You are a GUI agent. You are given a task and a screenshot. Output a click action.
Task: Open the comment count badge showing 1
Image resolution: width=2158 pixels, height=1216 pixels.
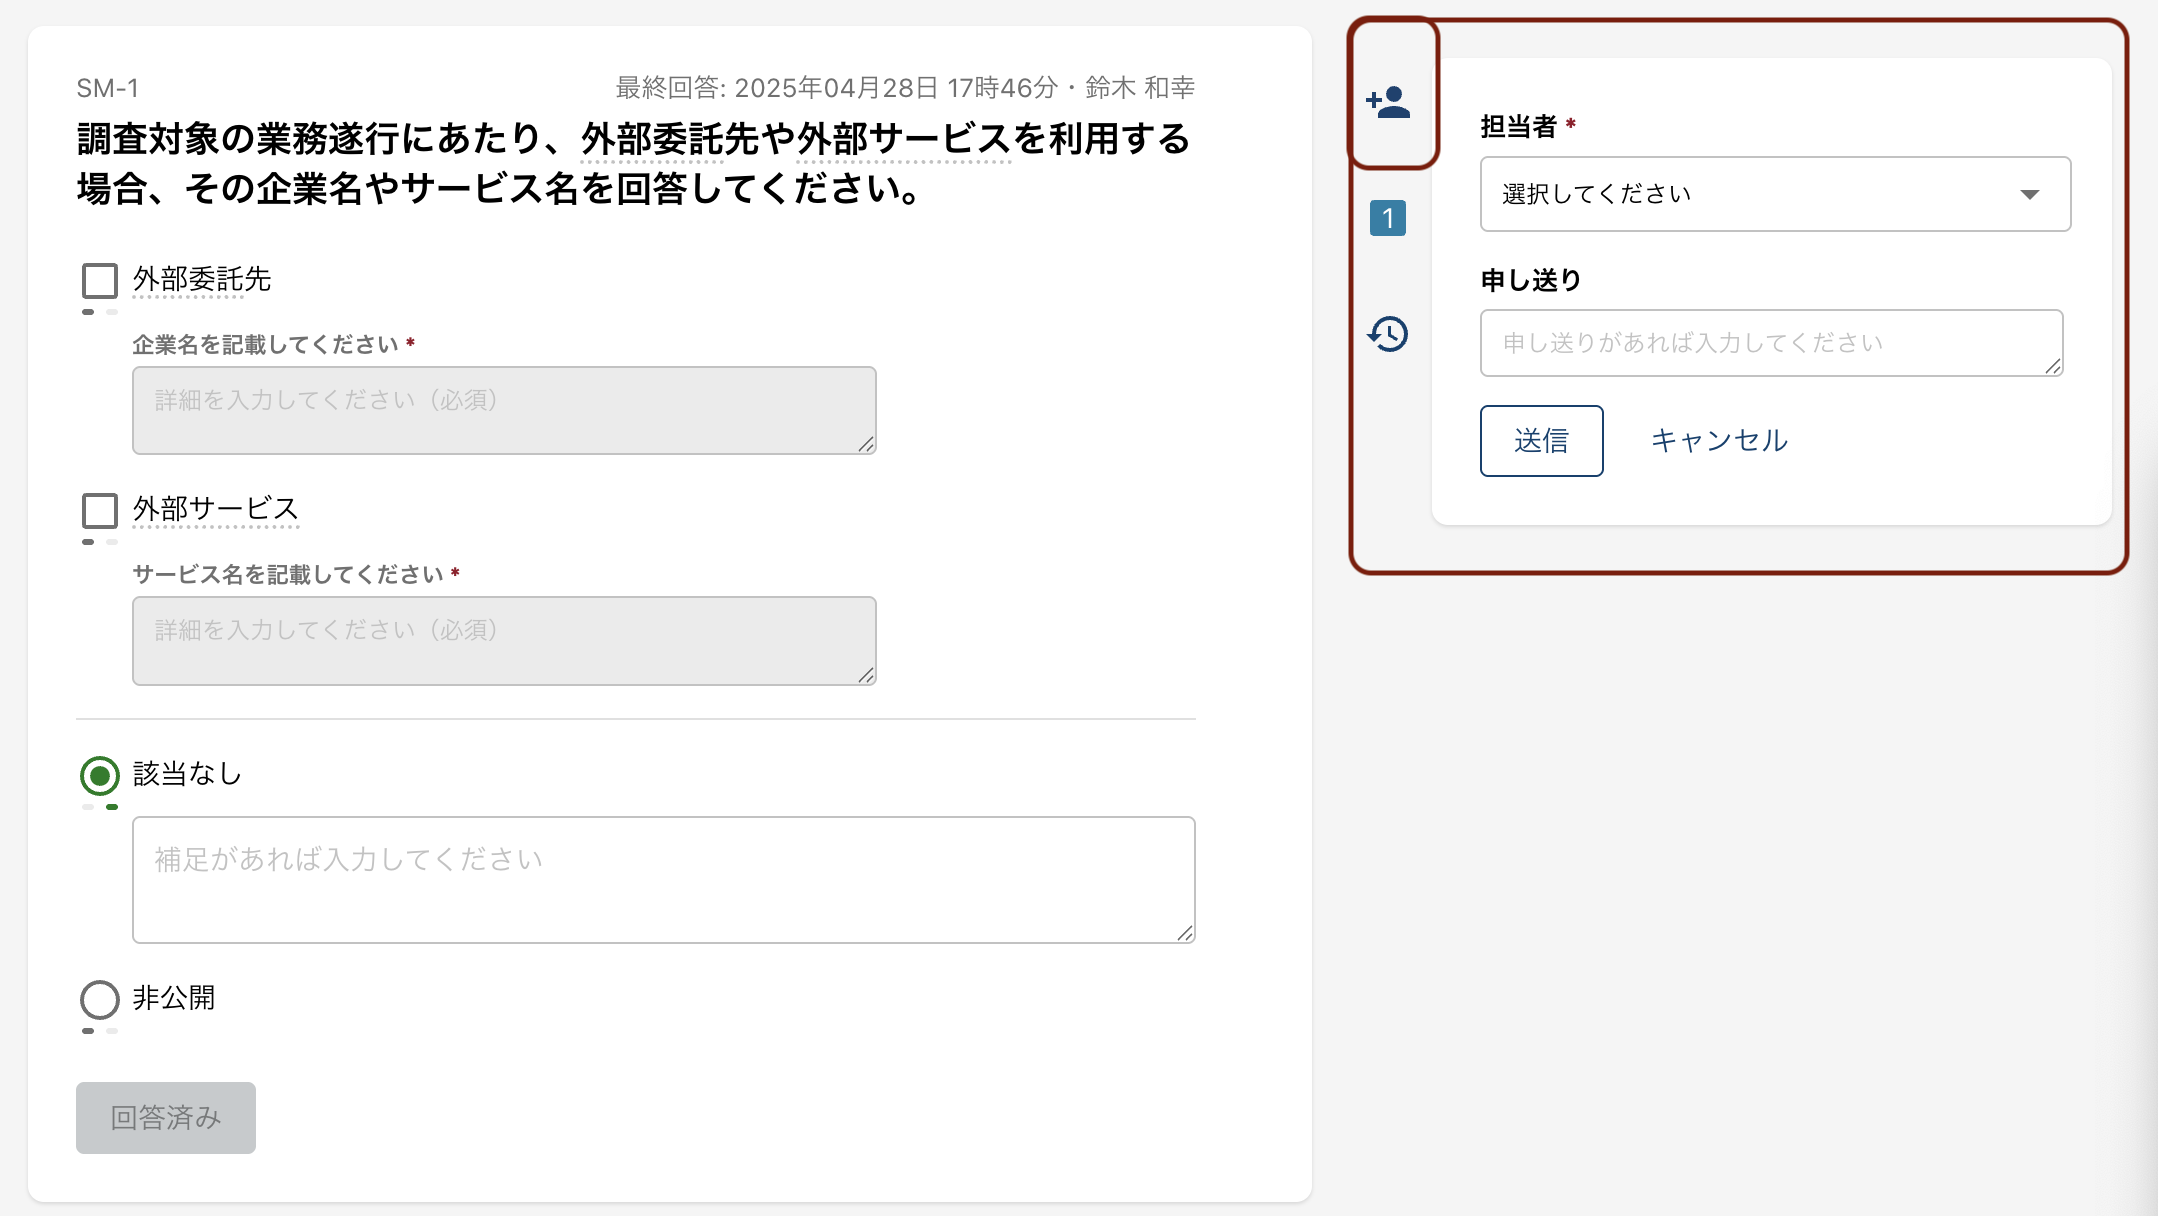click(x=1388, y=218)
